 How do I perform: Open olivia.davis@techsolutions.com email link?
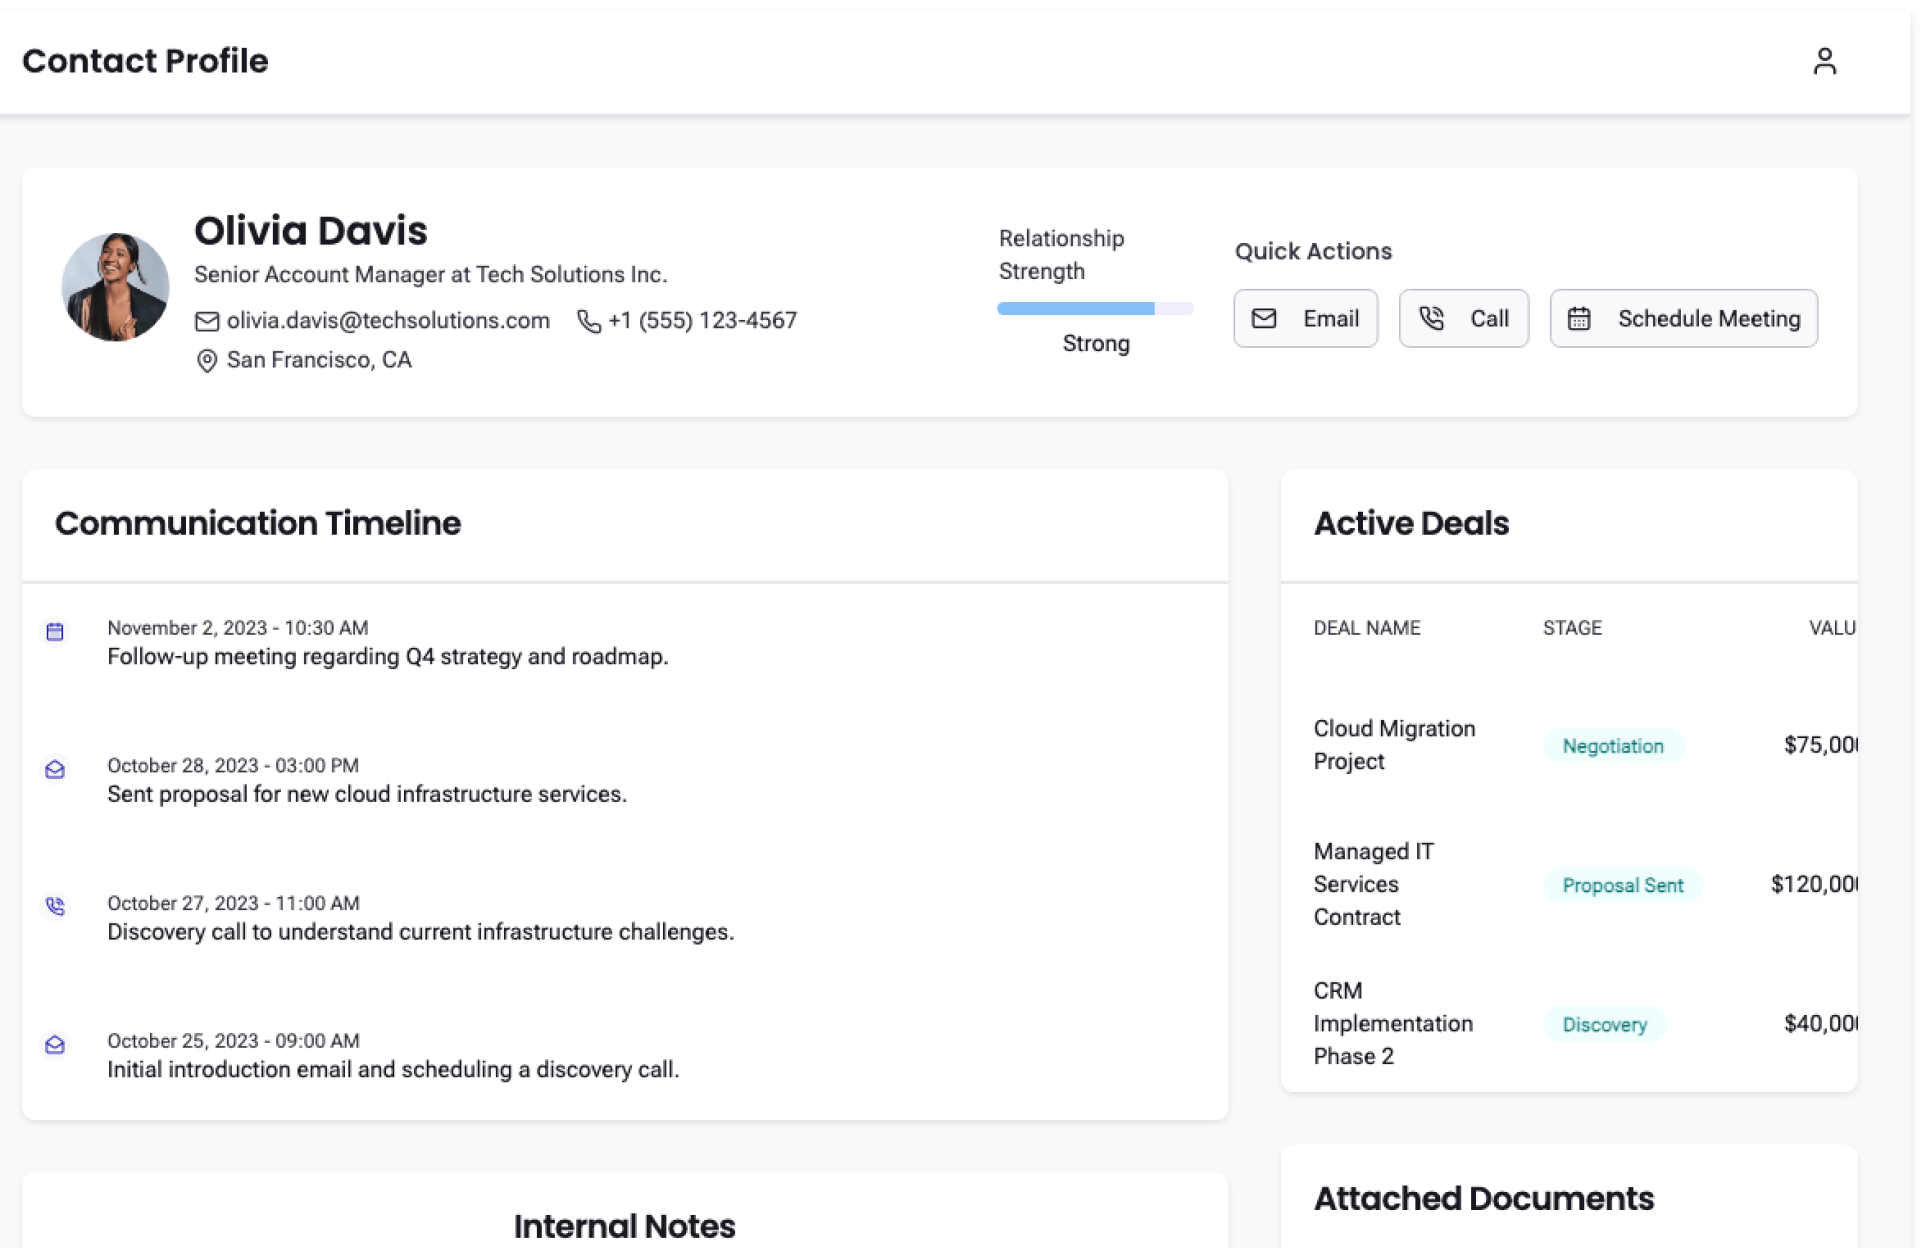[388, 321]
